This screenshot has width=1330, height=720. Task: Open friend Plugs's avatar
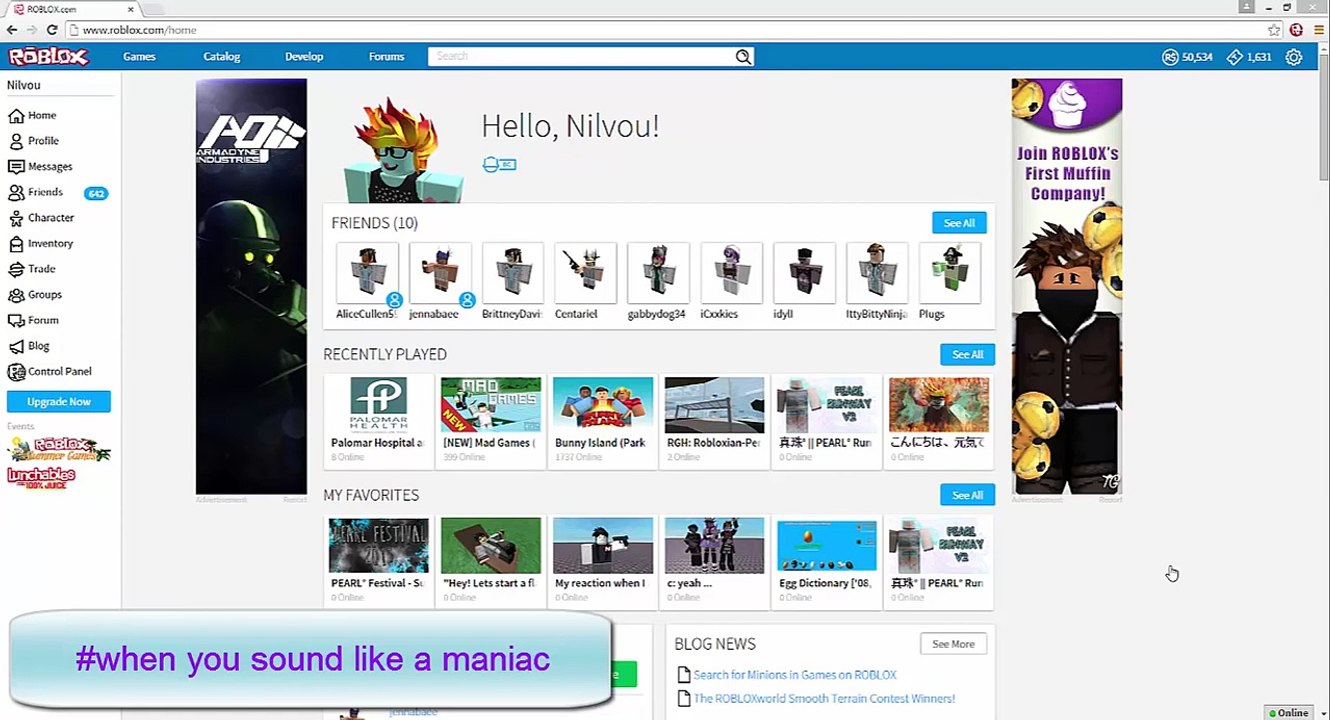tap(950, 272)
